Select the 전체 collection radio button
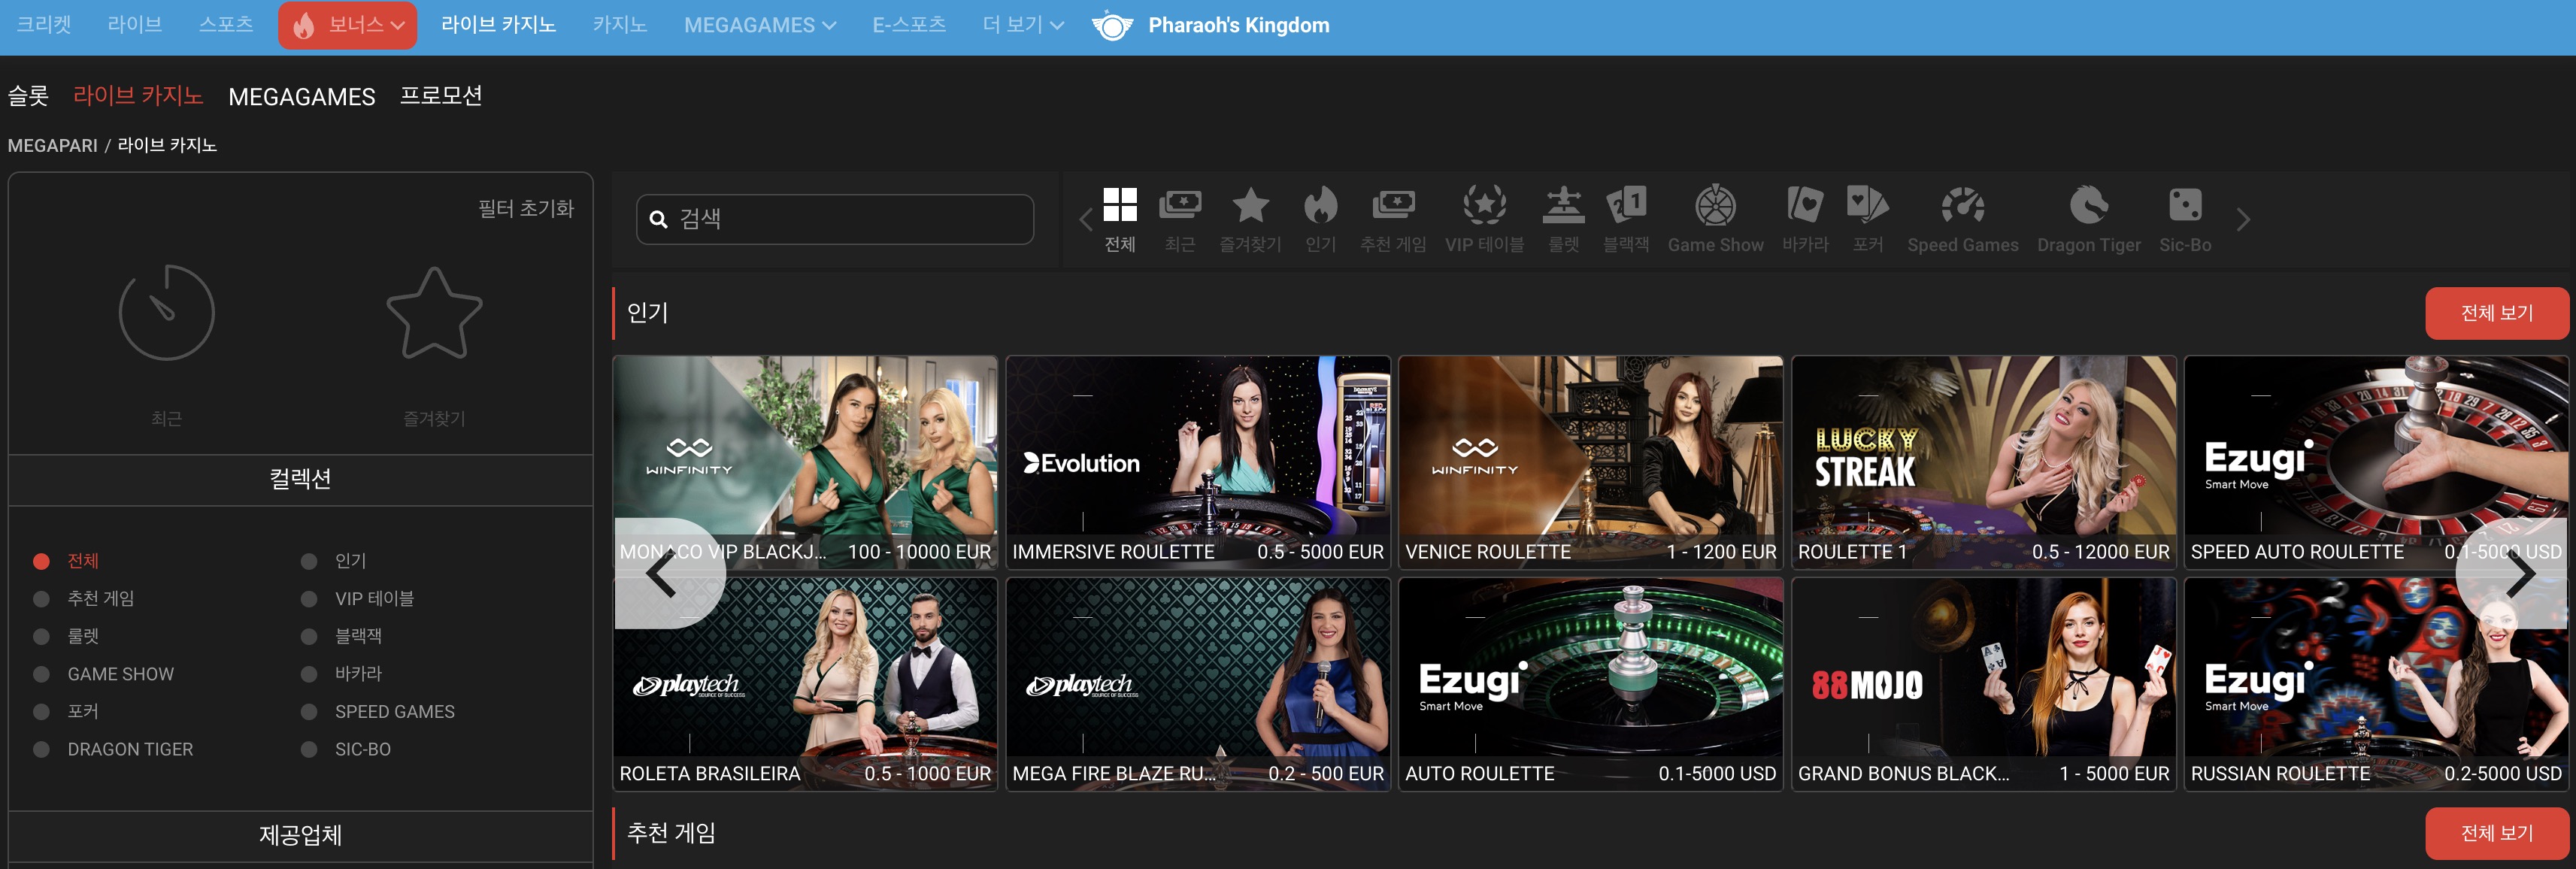The width and height of the screenshot is (2576, 869). pos(41,561)
